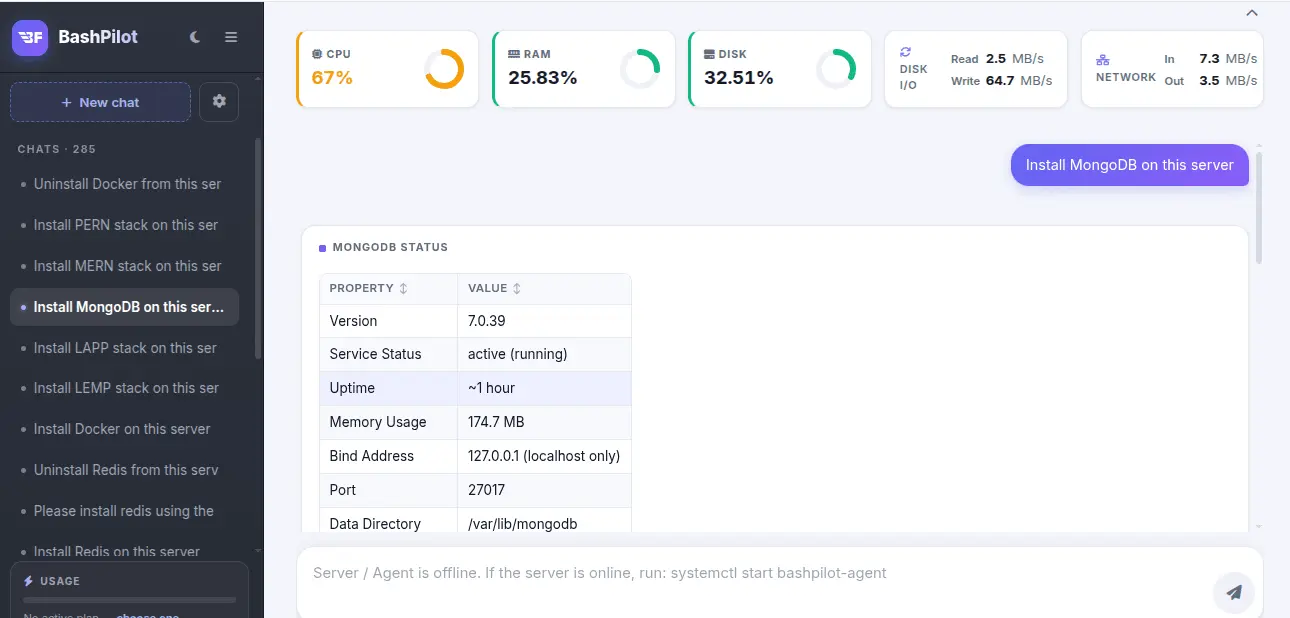Image resolution: width=1290 pixels, height=618 pixels.
Task: Click the Install MongoDB on this server message bubble
Action: coord(1130,165)
